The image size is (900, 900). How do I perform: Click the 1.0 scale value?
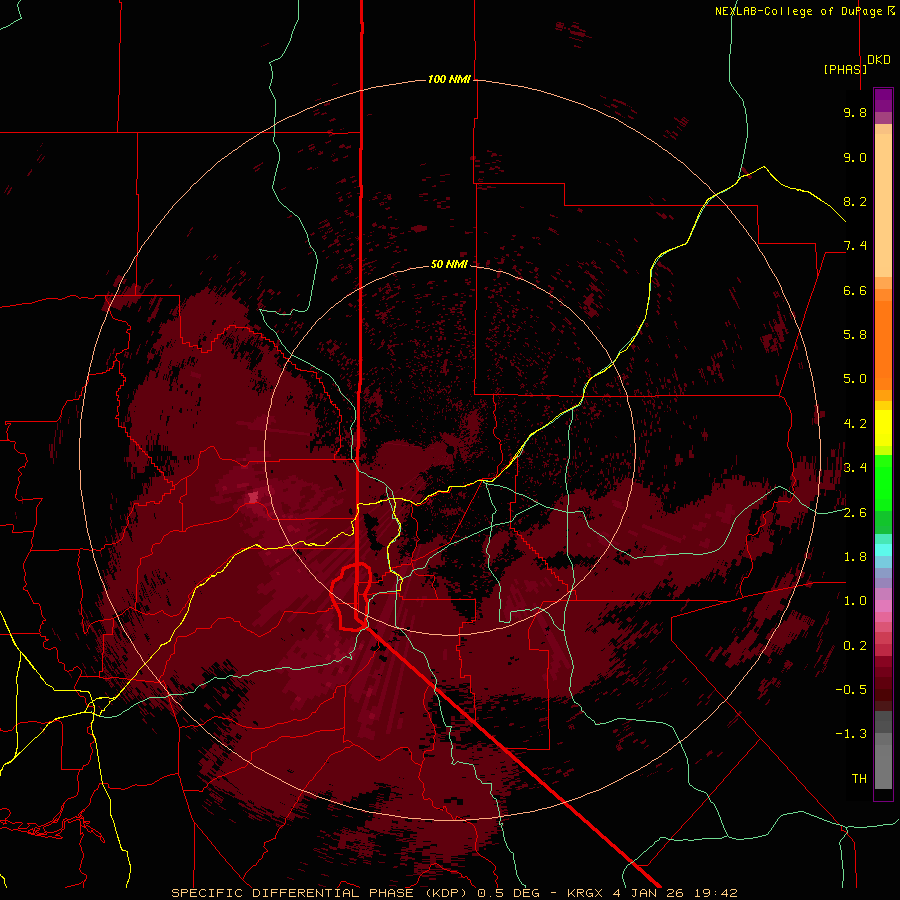pyautogui.click(x=855, y=600)
